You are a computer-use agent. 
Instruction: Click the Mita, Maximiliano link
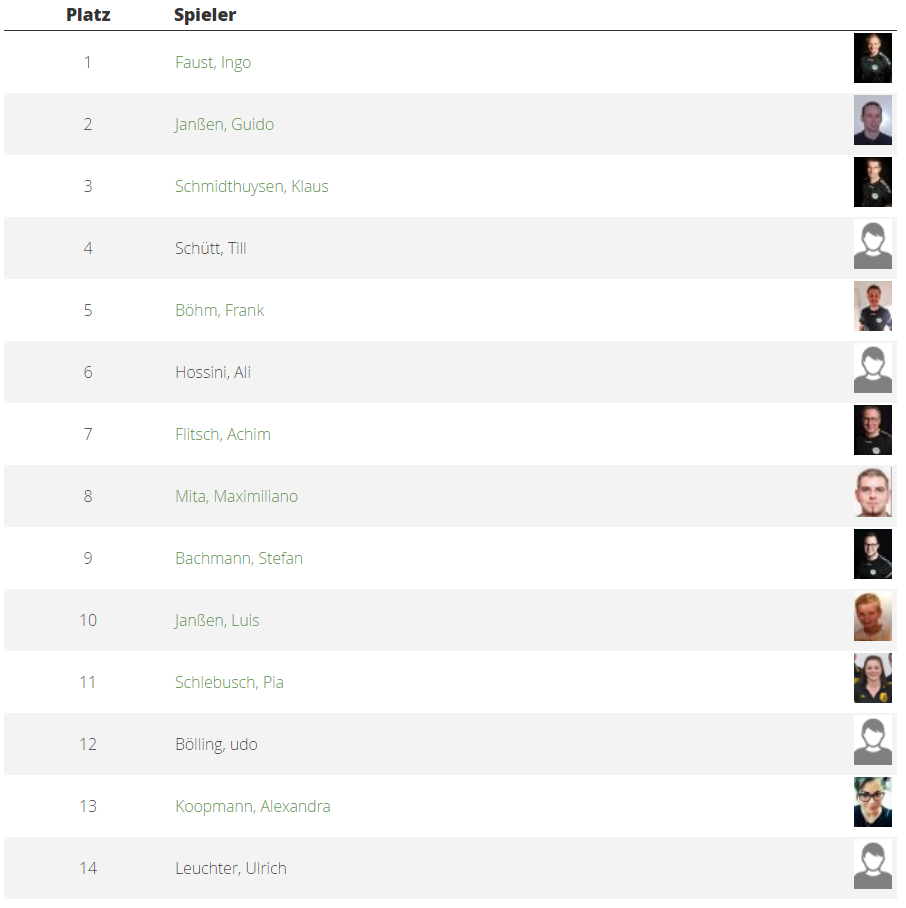pyautogui.click(x=236, y=496)
